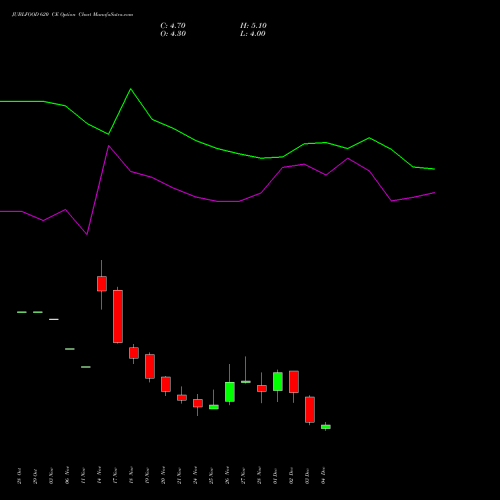
Task: Click the 27 Nov date label
Action: [x=243, y=476]
